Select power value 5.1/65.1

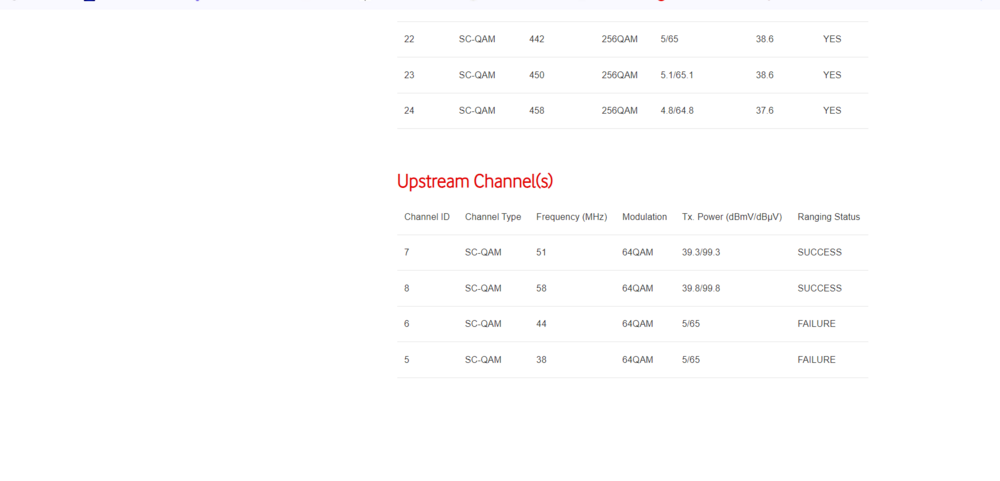[677, 75]
